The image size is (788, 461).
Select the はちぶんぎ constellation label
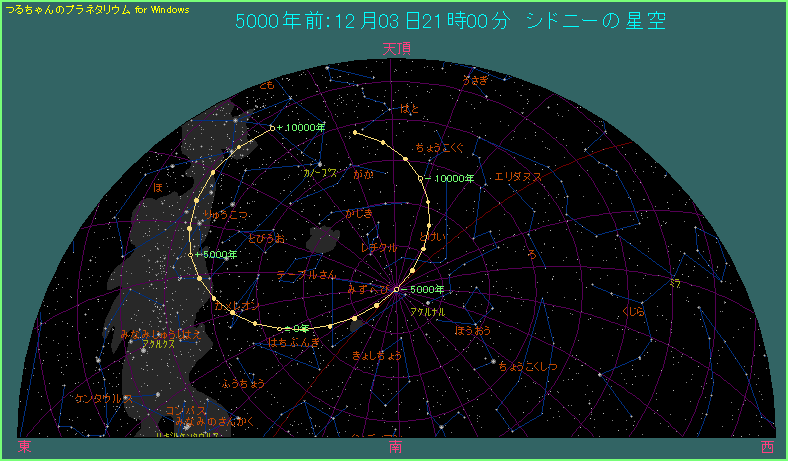pyautogui.click(x=294, y=342)
